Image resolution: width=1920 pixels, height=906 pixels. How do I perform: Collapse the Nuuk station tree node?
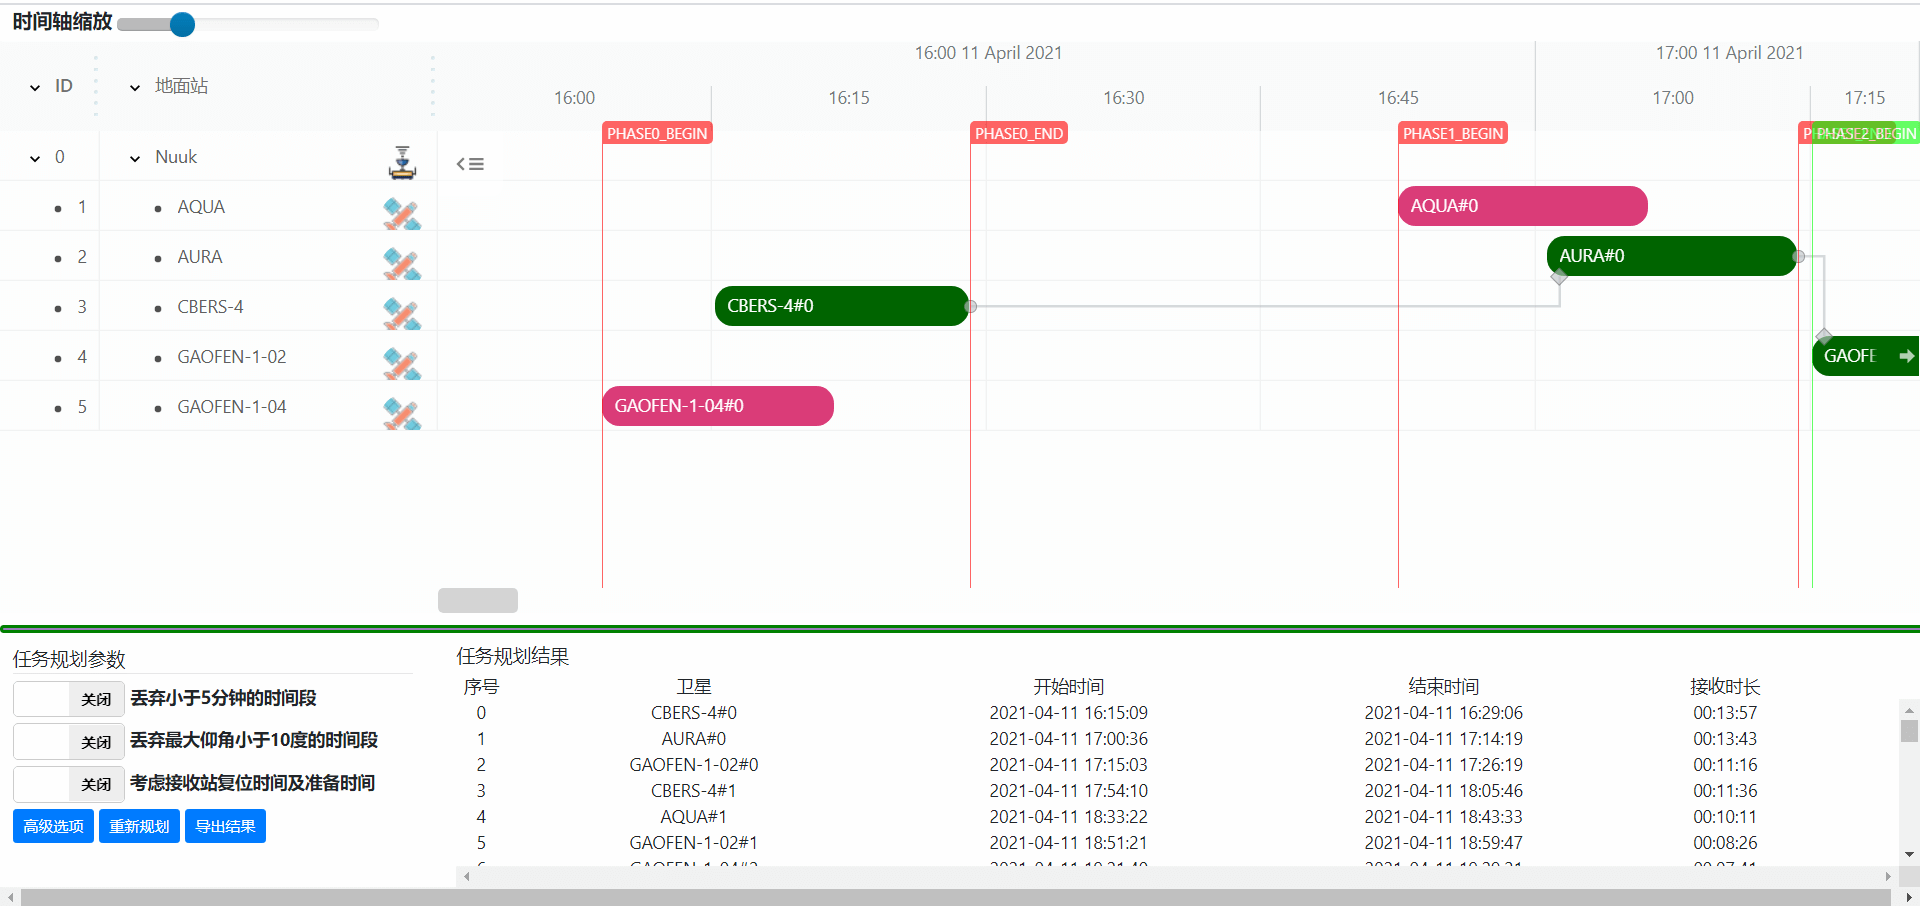point(135,158)
